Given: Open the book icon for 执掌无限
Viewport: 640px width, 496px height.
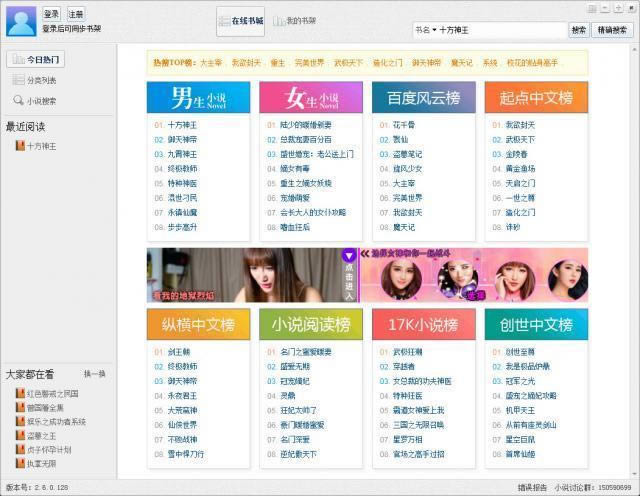Looking at the screenshot, I should tap(20, 463).
